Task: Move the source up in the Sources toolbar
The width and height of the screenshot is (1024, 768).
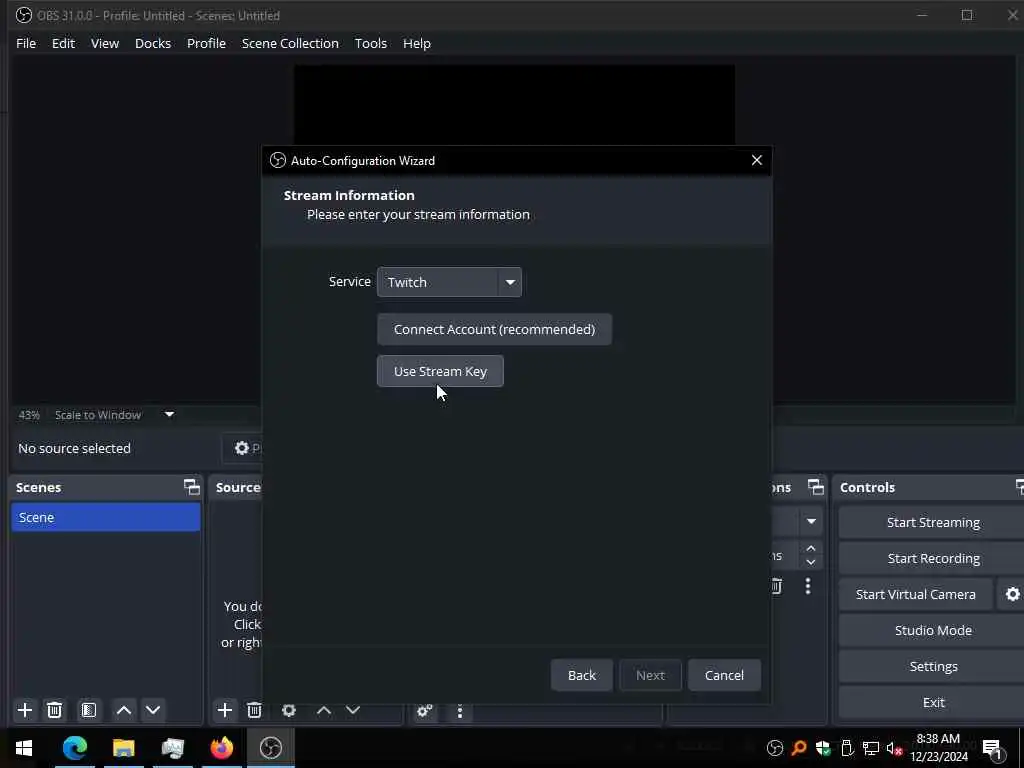Action: [324, 710]
